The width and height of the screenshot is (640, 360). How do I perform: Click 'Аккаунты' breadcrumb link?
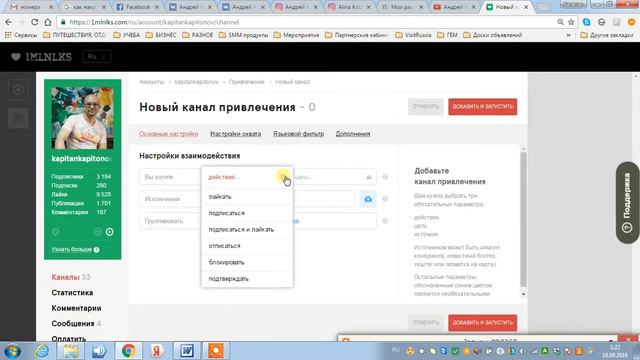click(x=151, y=82)
